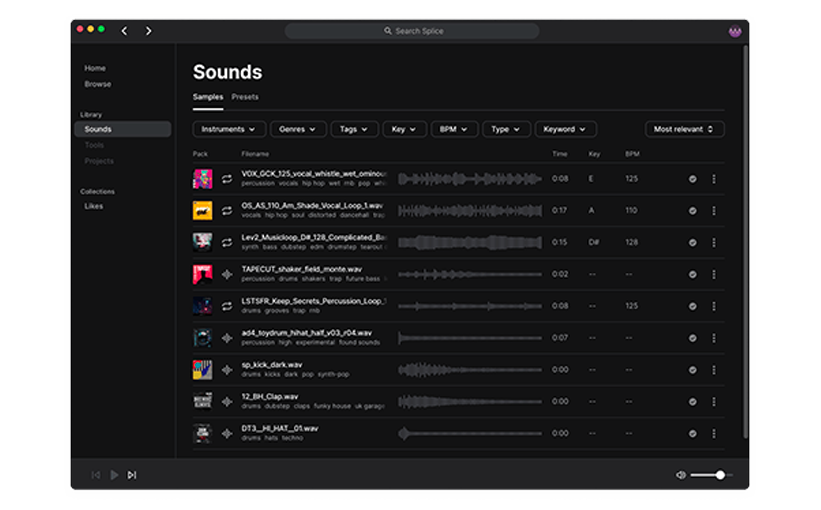Go to the previous track in the player

click(96, 475)
